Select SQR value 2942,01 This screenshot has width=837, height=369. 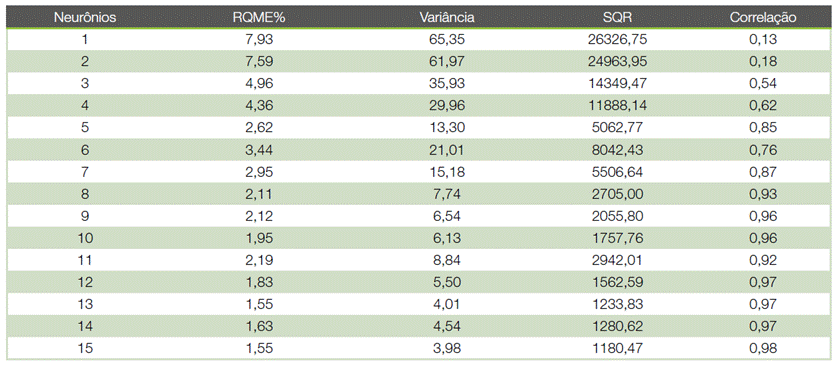(619, 260)
